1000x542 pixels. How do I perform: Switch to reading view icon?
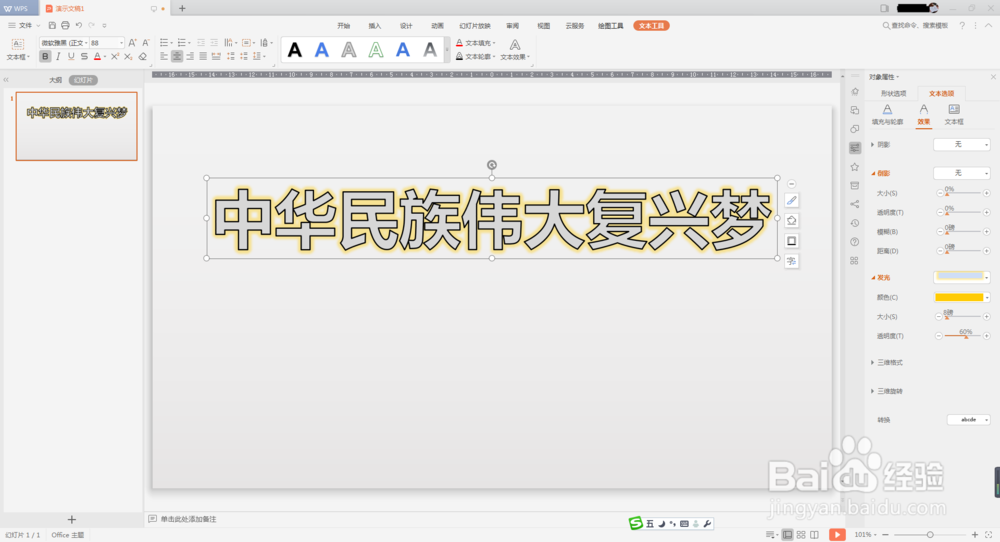pos(814,535)
